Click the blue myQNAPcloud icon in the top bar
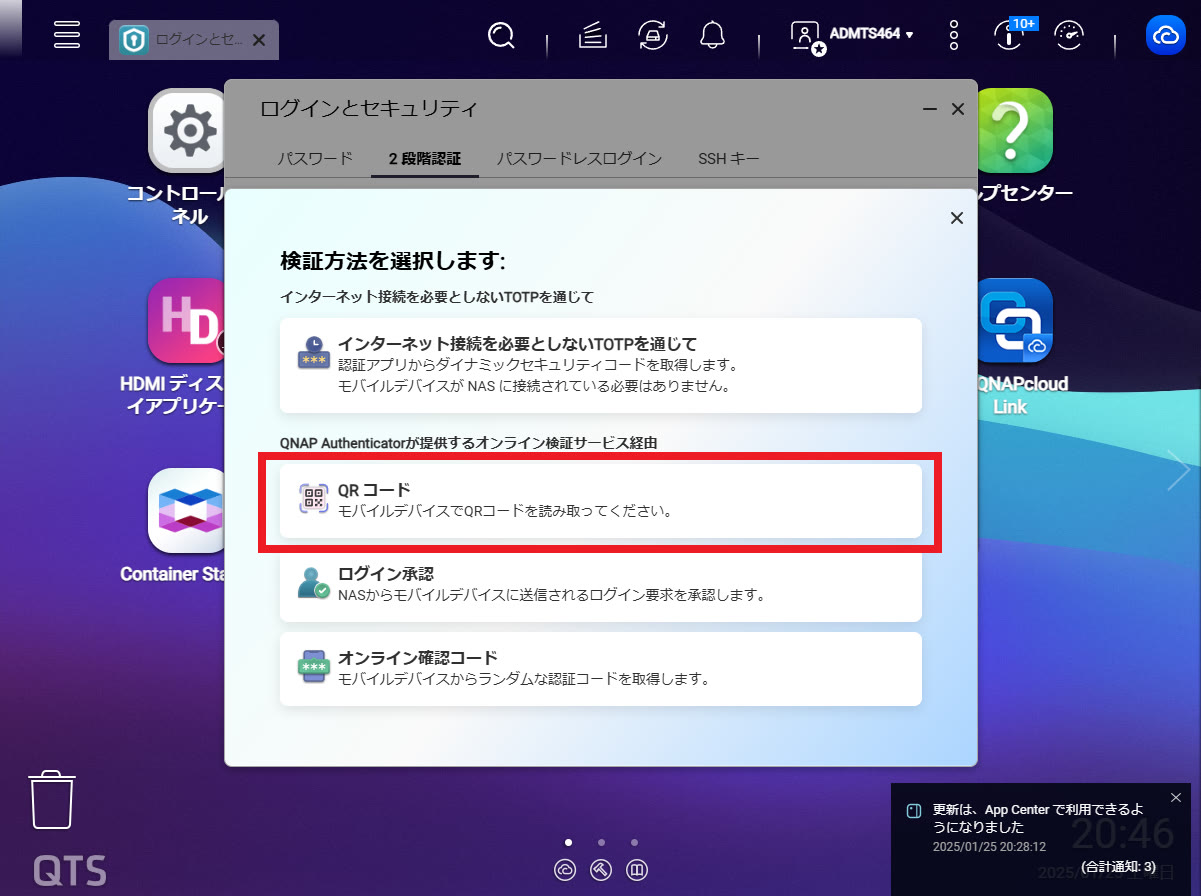 point(1167,36)
